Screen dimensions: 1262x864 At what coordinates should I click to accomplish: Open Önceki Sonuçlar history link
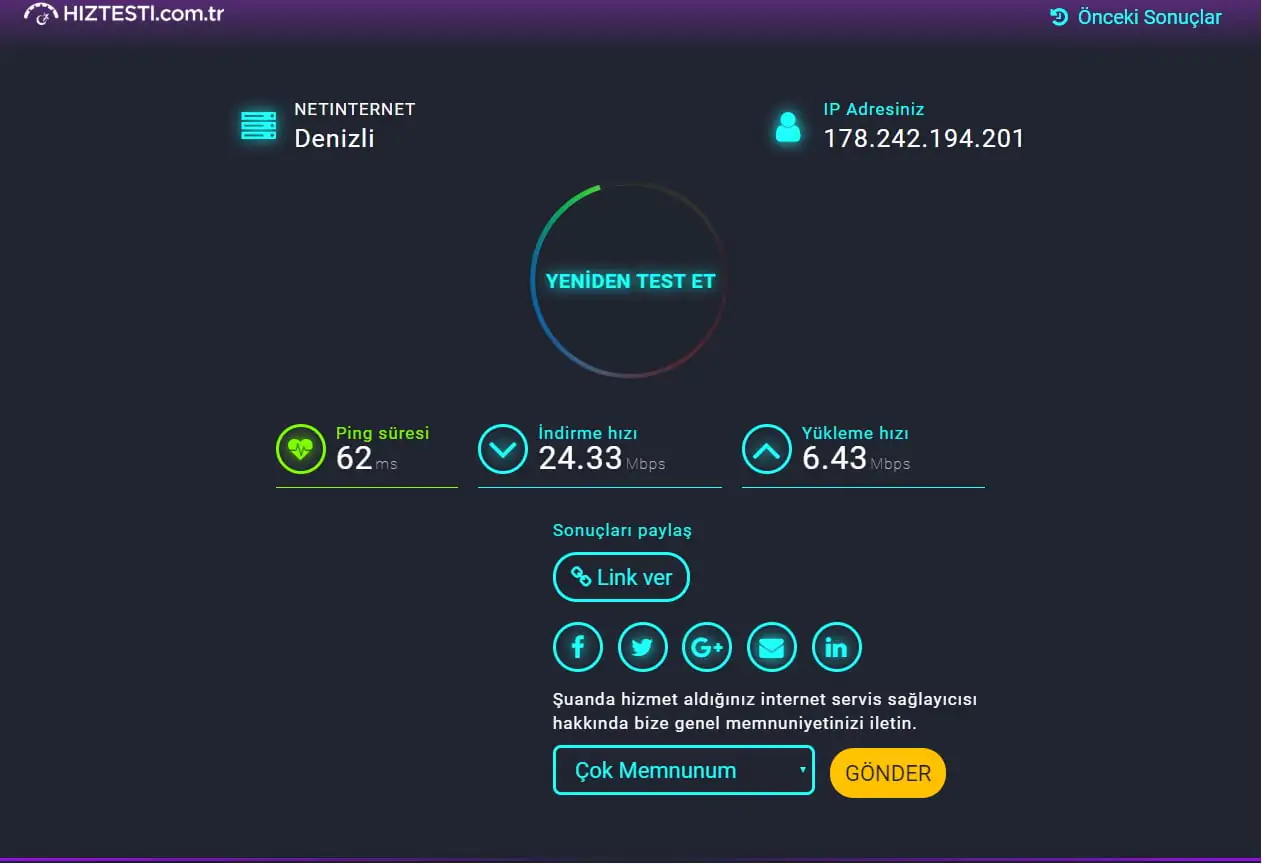coord(1135,16)
